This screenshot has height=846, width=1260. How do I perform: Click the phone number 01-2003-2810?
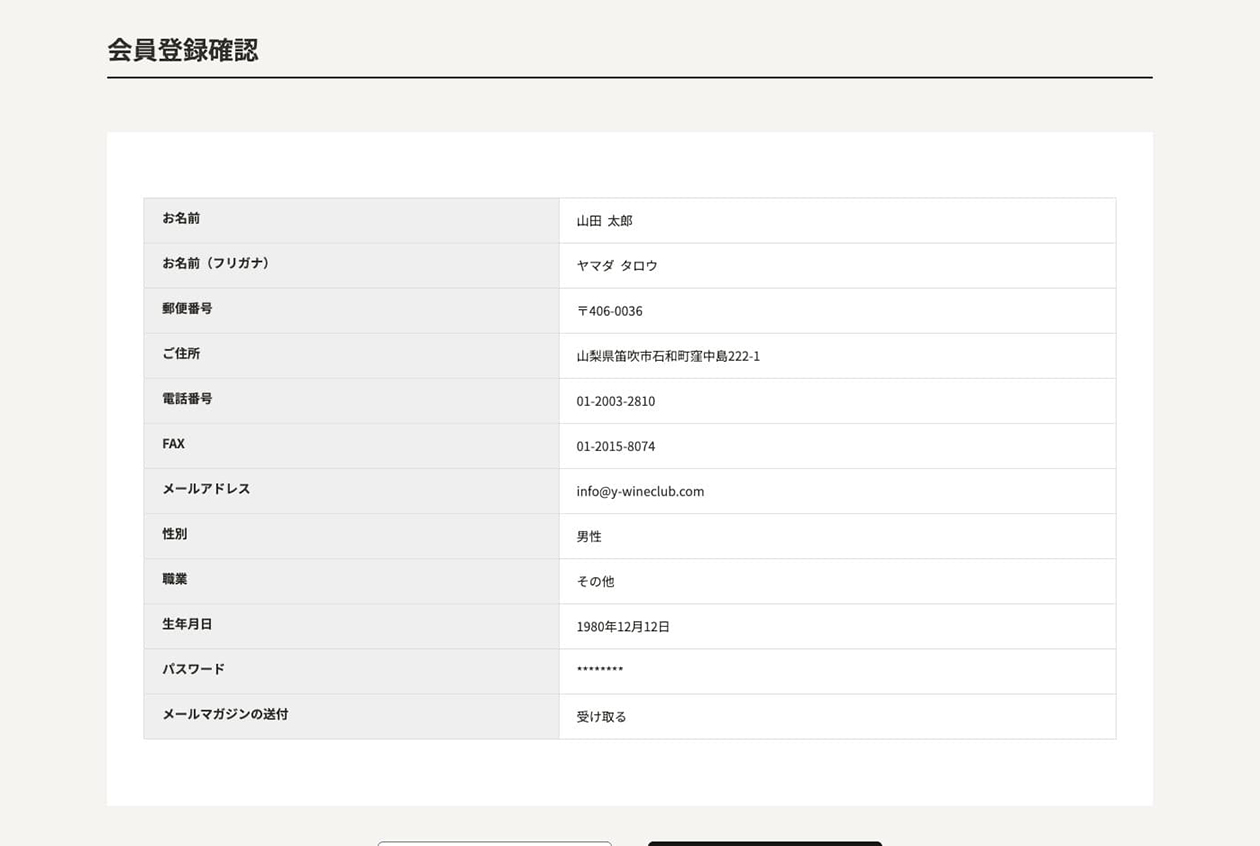pos(616,401)
